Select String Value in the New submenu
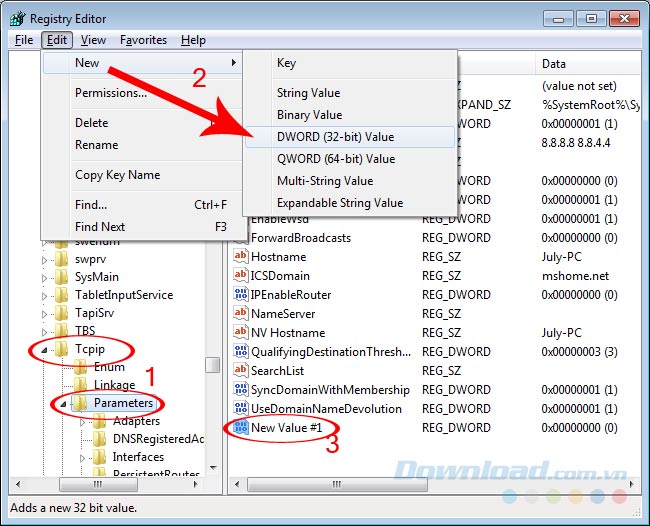Screen dimensions: 650x526 pyautogui.click(x=350, y=93)
